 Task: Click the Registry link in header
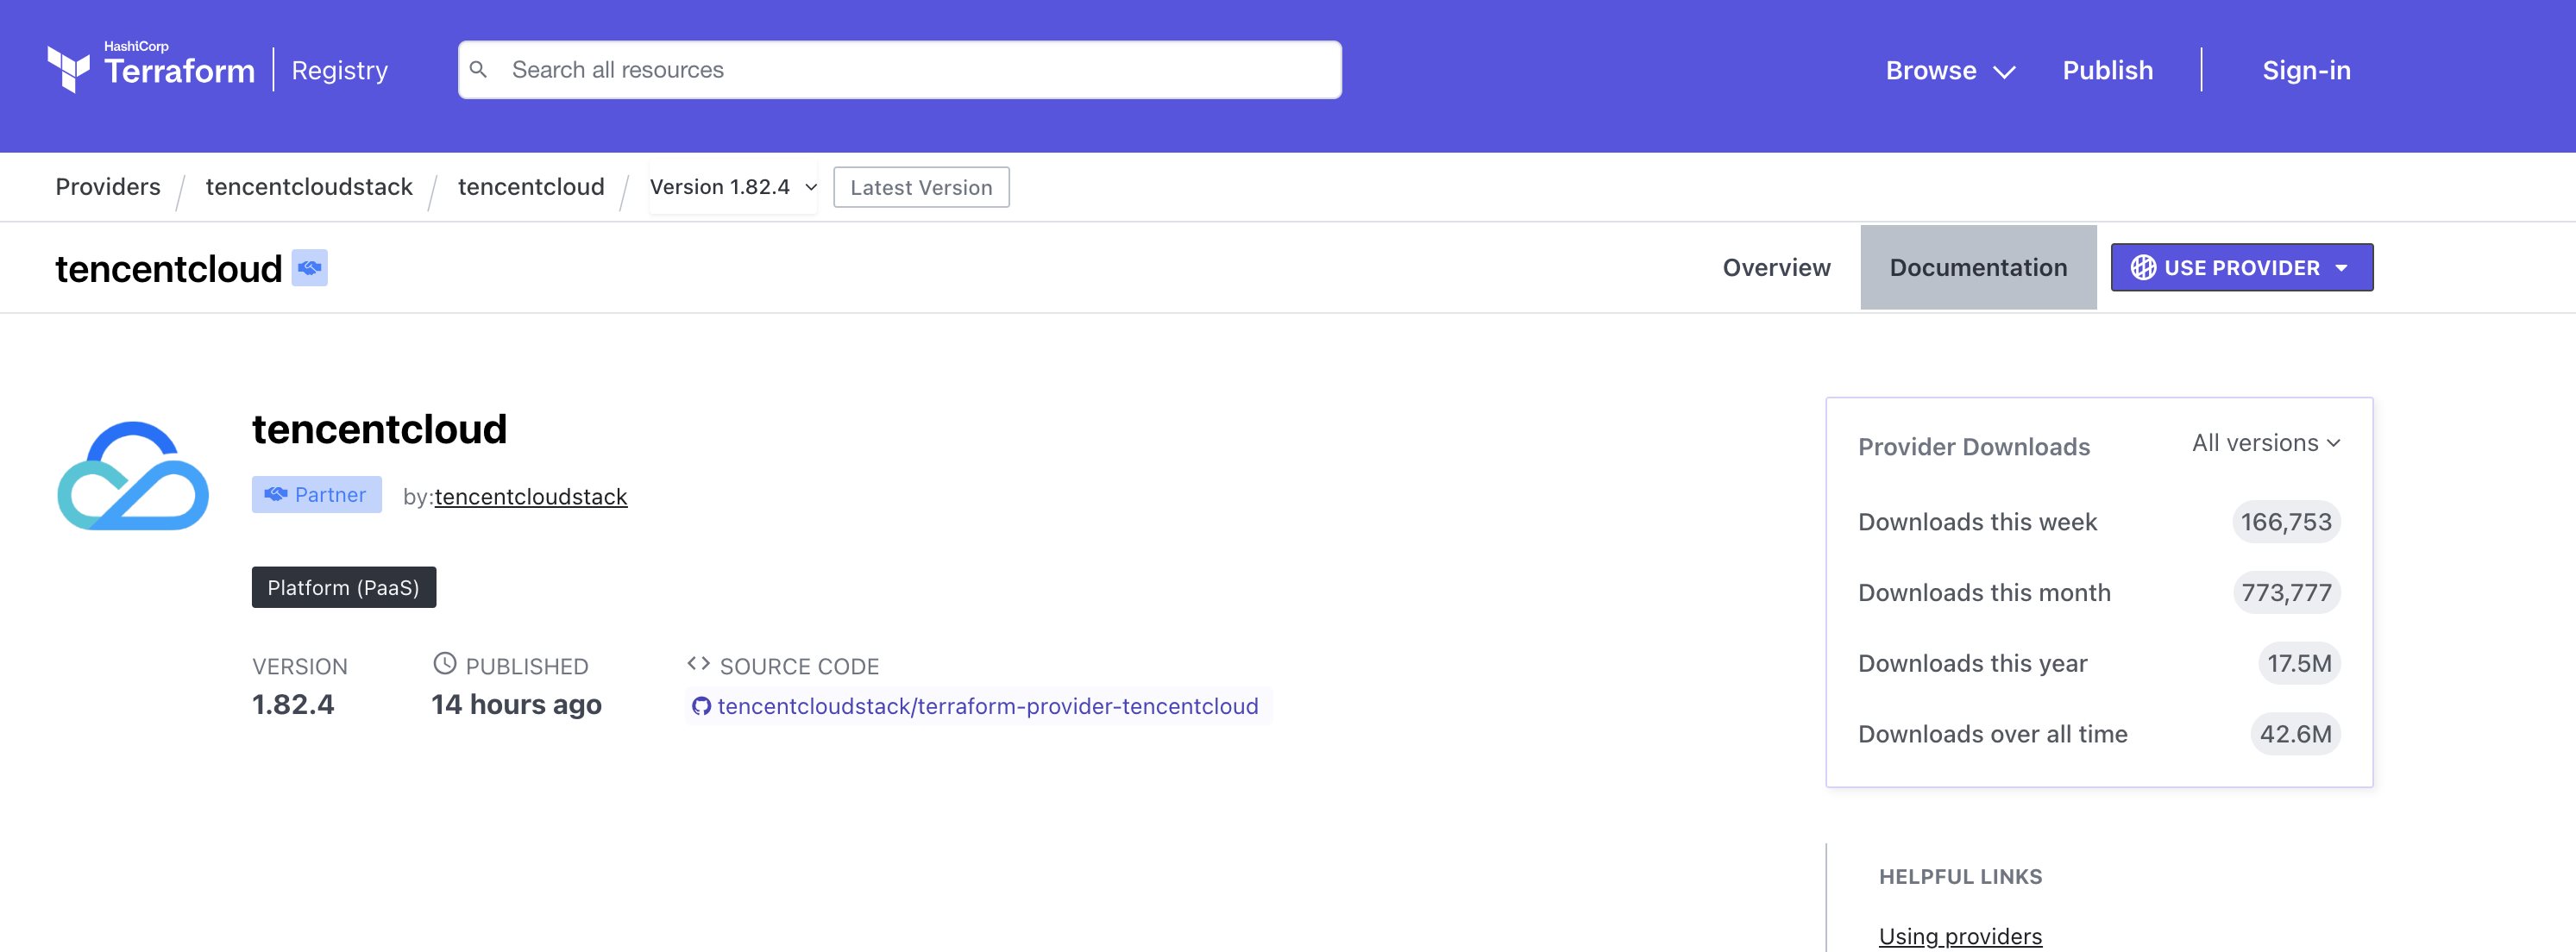(x=339, y=70)
